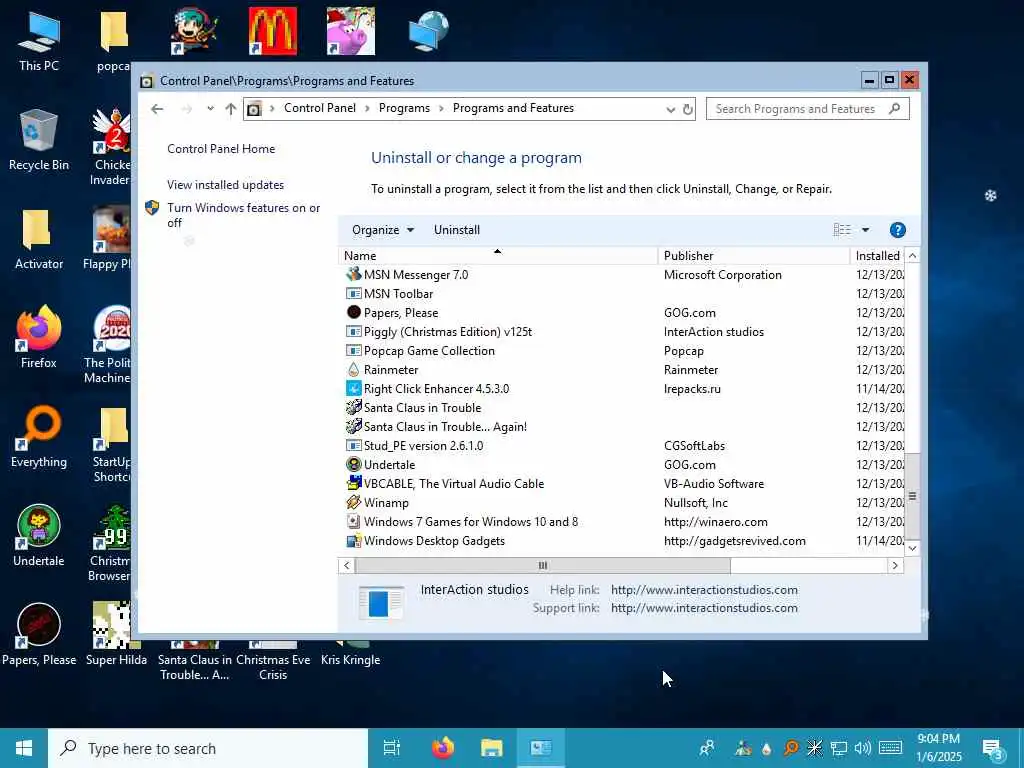Click the VBCABLE program icon

click(353, 483)
